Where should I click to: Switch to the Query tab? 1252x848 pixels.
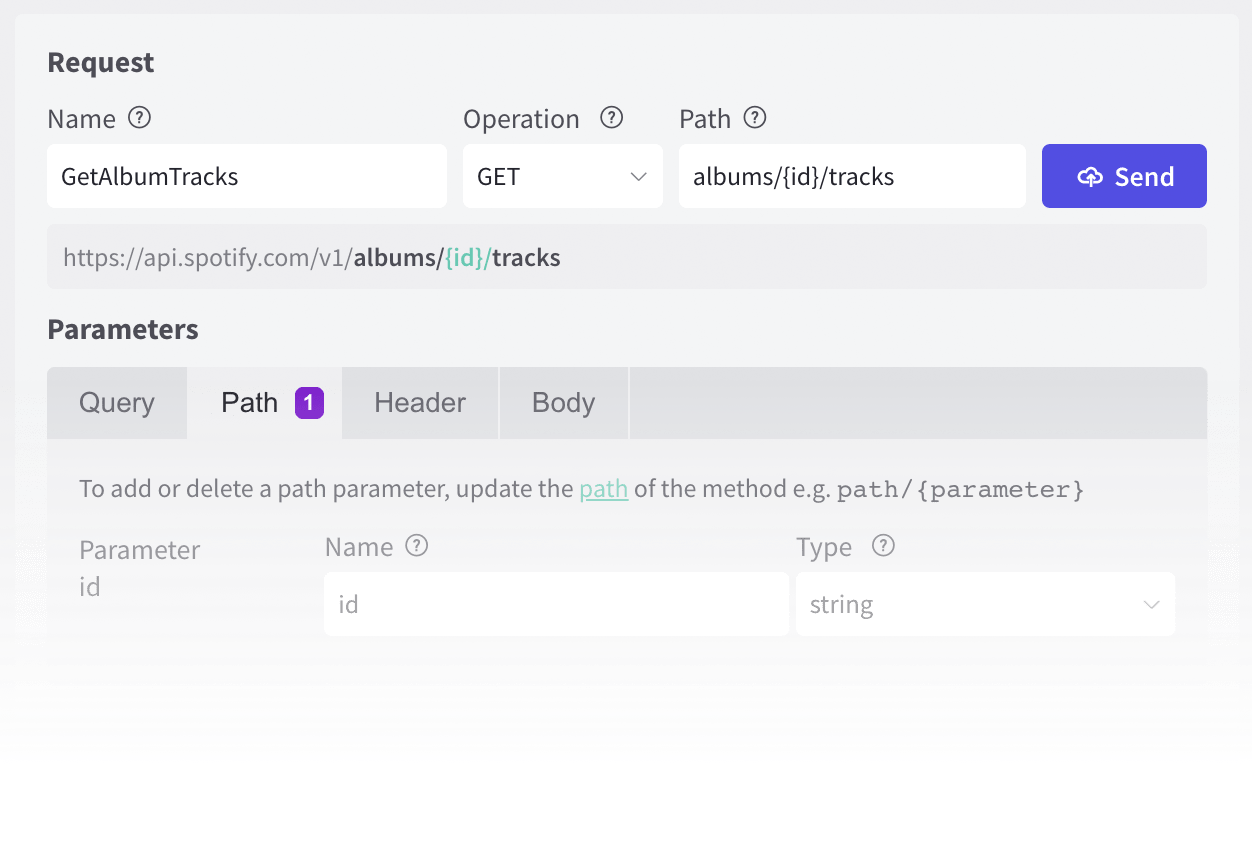[117, 403]
